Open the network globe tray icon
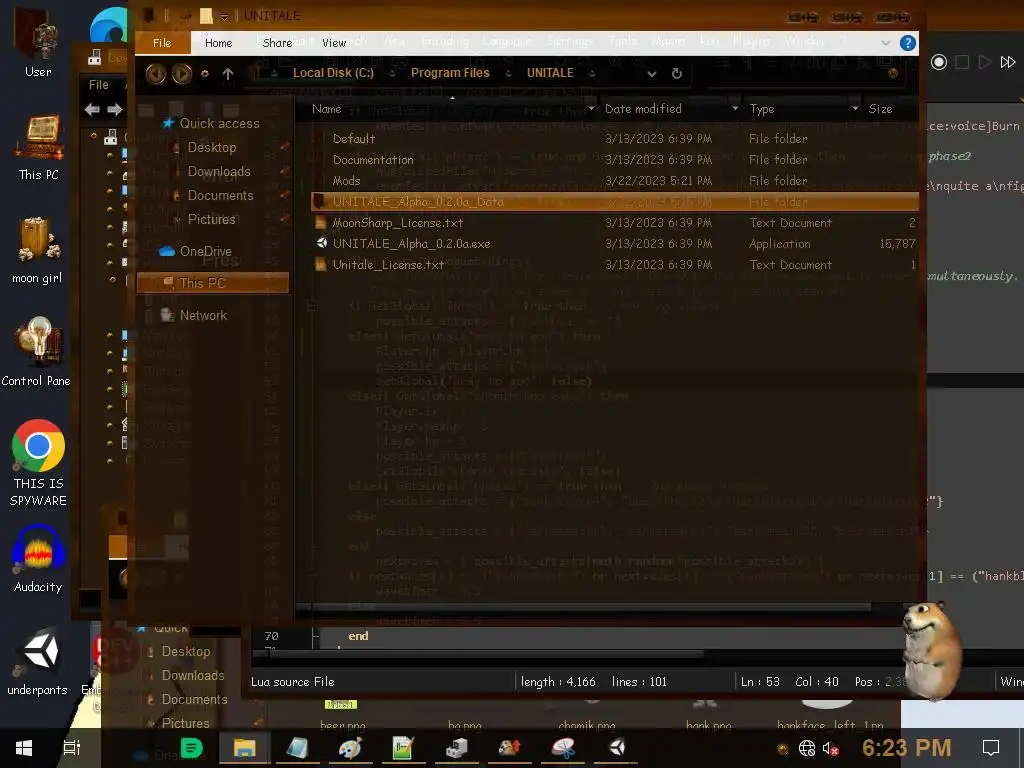Image resolution: width=1024 pixels, height=768 pixels. coord(807,748)
